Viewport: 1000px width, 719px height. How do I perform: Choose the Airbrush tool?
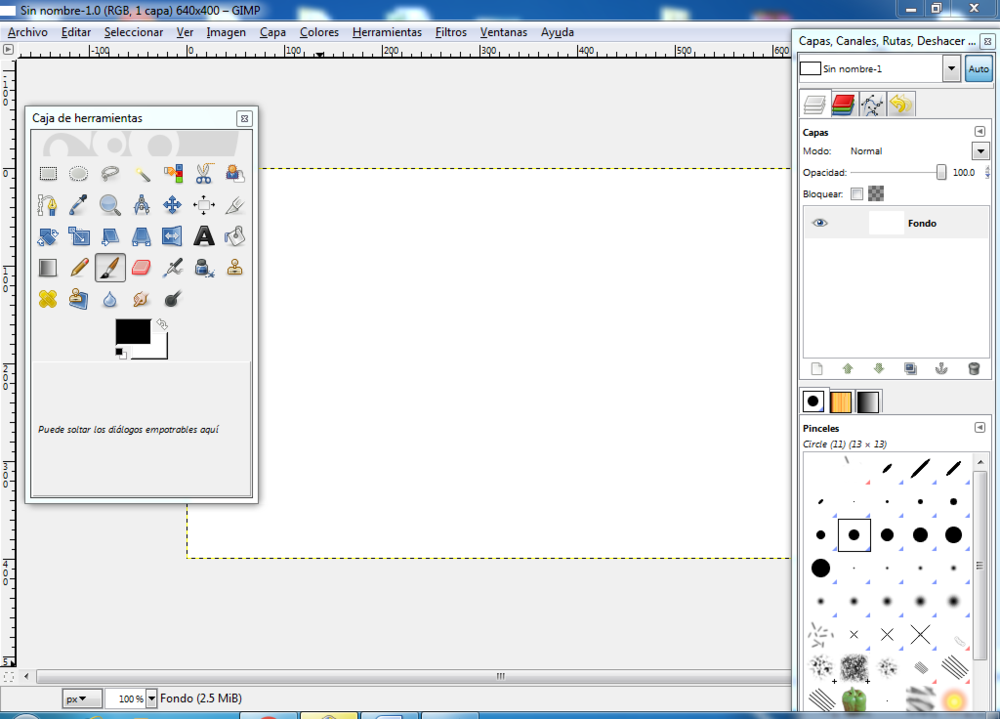tap(172, 267)
